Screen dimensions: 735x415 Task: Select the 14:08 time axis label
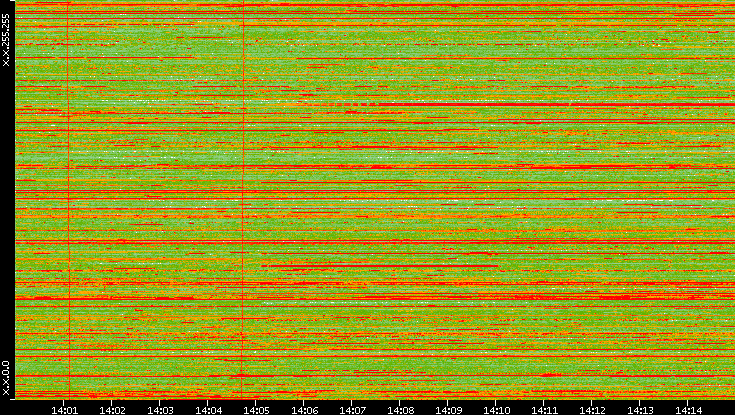pyautogui.click(x=400, y=410)
